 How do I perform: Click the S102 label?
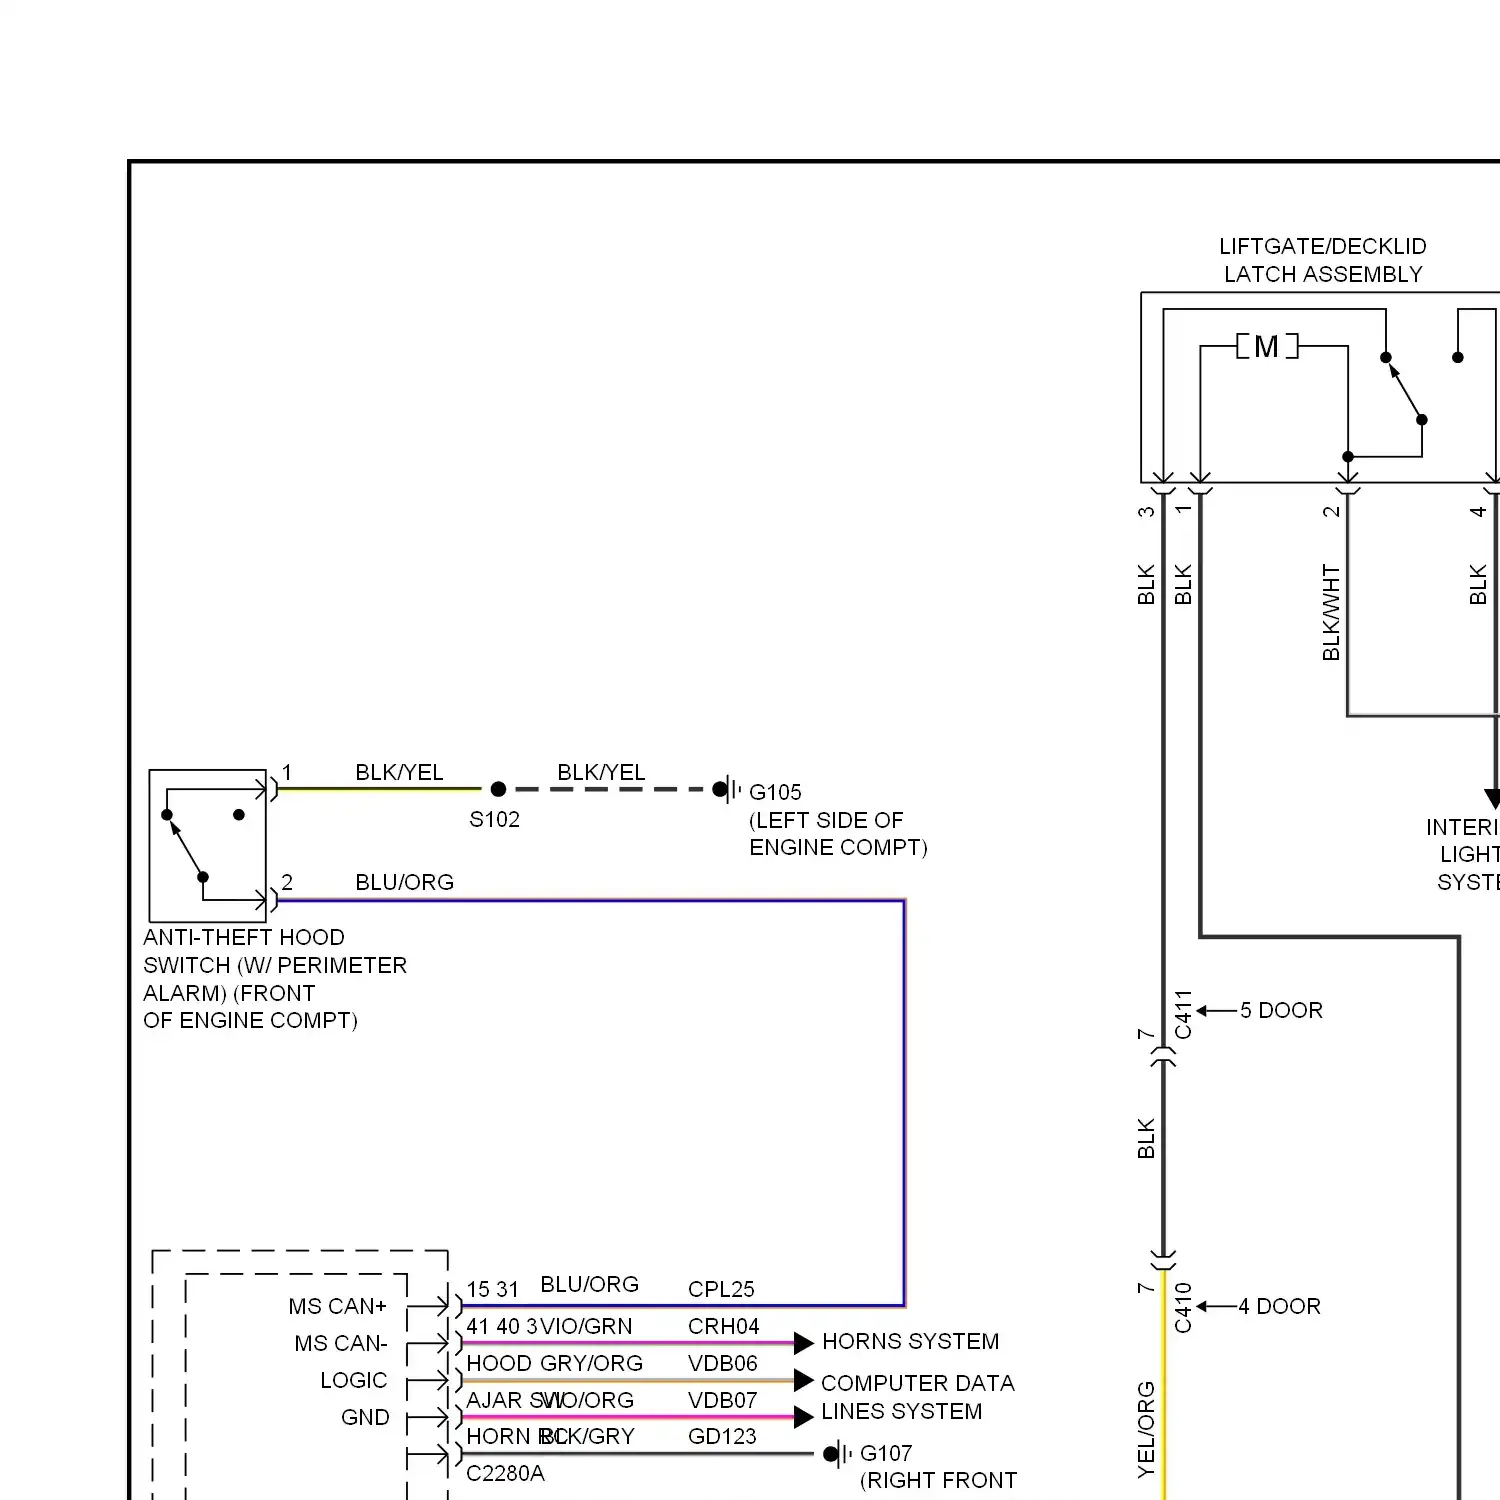(x=494, y=819)
